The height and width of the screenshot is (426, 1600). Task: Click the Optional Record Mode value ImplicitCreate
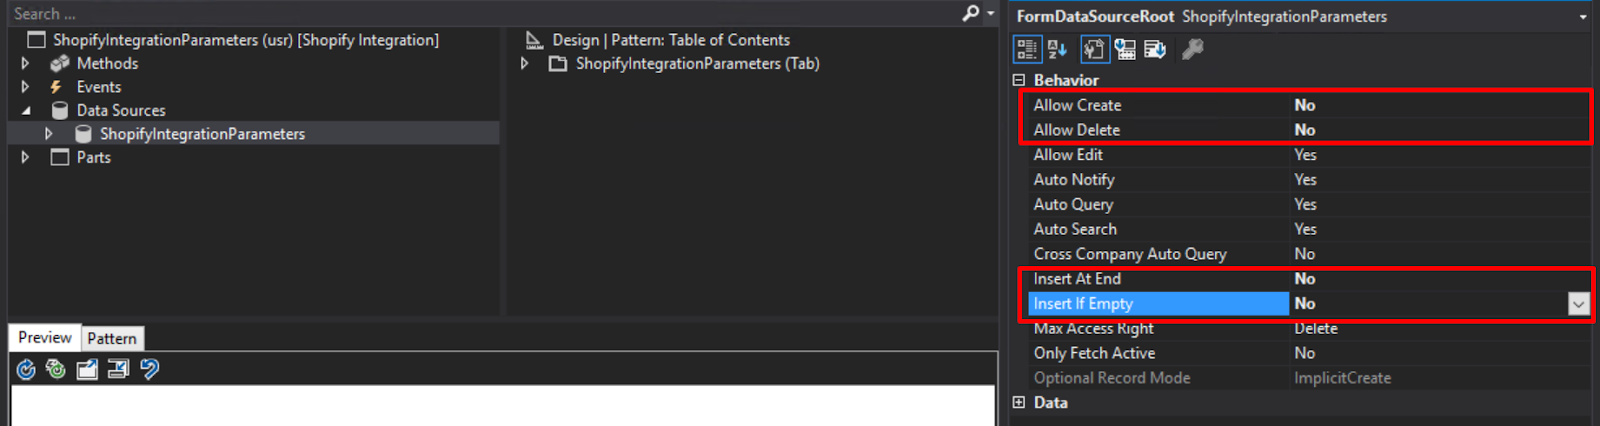coord(1342,378)
